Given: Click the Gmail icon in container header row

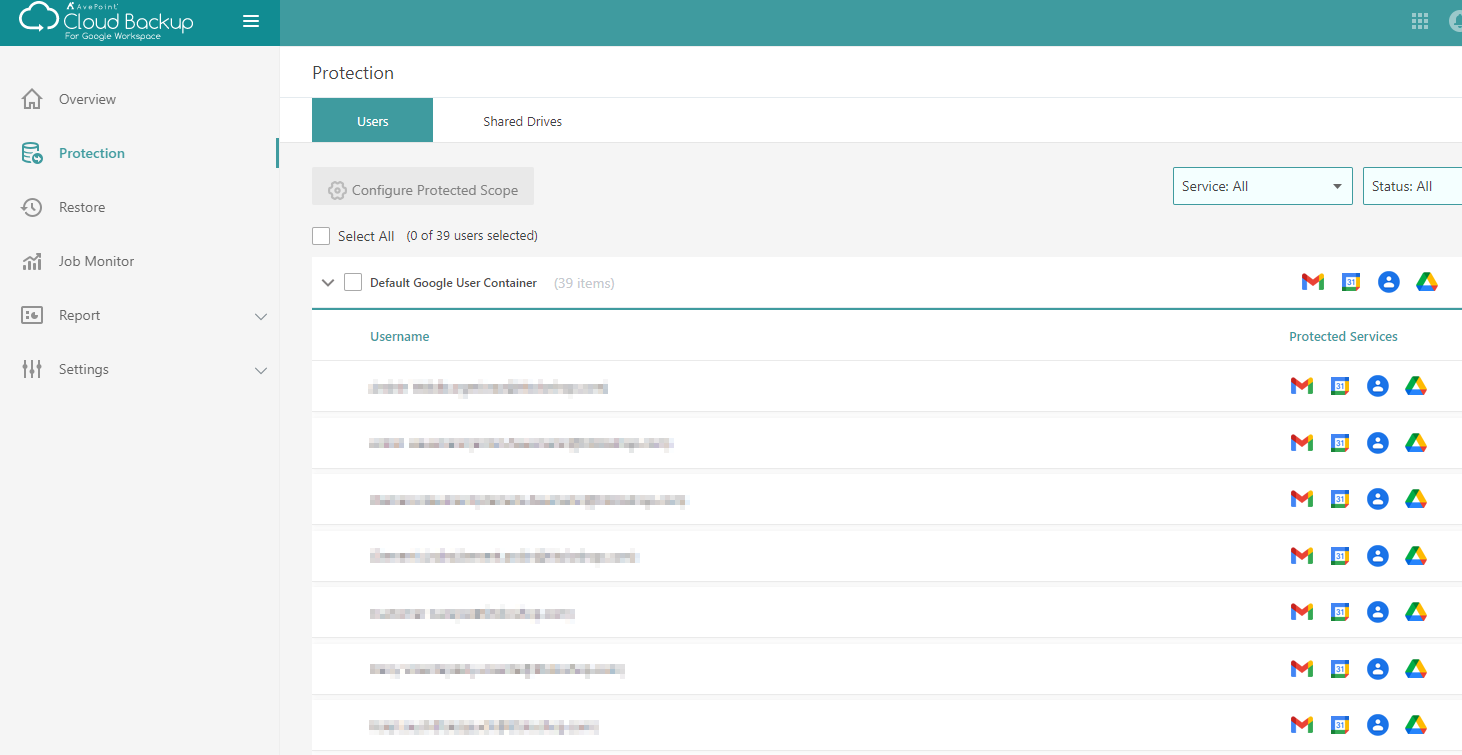Looking at the screenshot, I should click(1312, 283).
